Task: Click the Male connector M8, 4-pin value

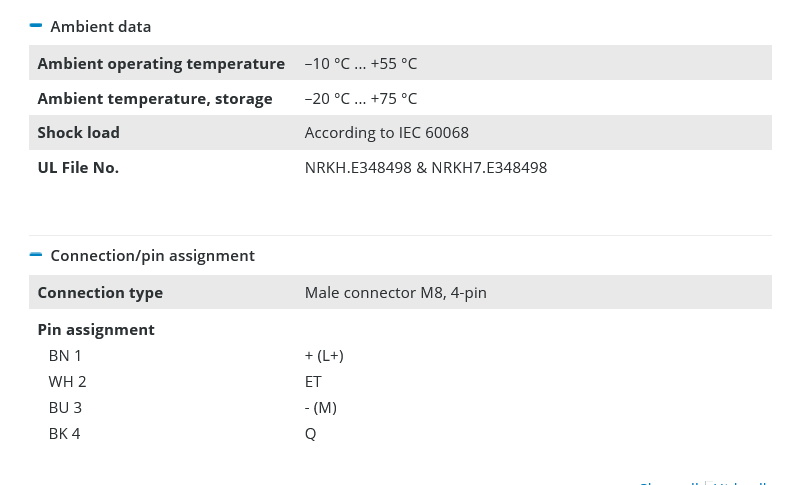Action: click(396, 293)
